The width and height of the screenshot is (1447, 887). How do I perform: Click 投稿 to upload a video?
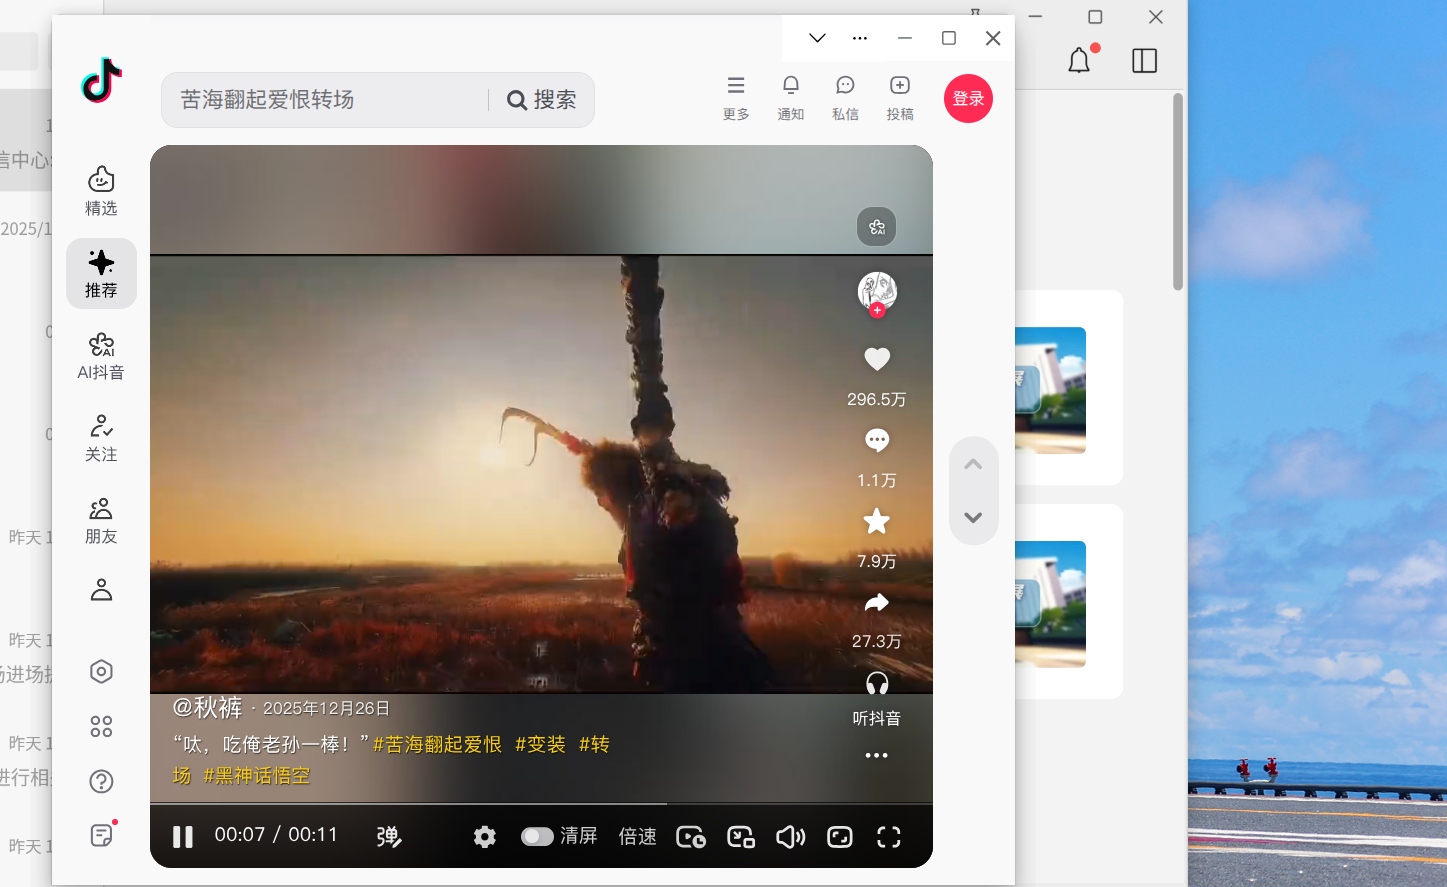click(900, 98)
